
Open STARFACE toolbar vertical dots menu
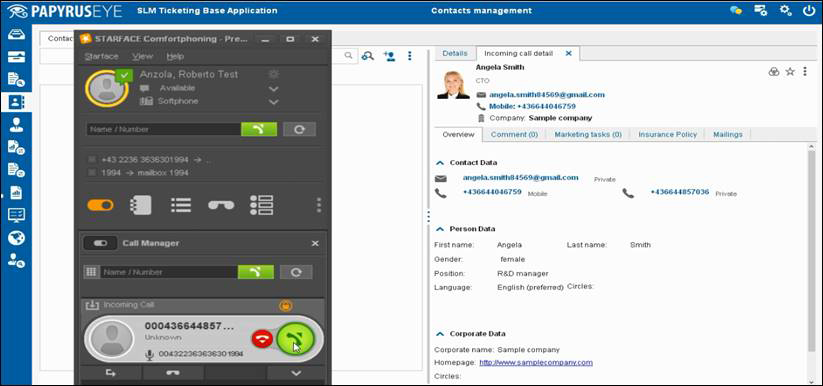click(x=319, y=205)
